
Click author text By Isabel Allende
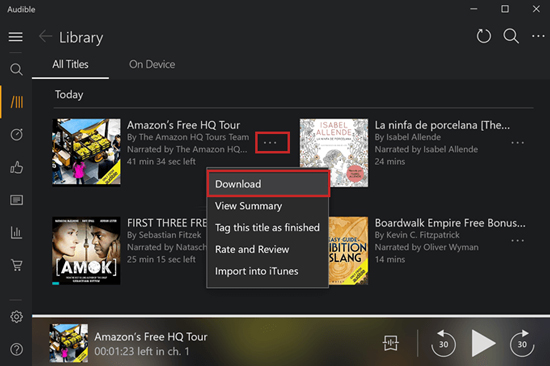408,137
